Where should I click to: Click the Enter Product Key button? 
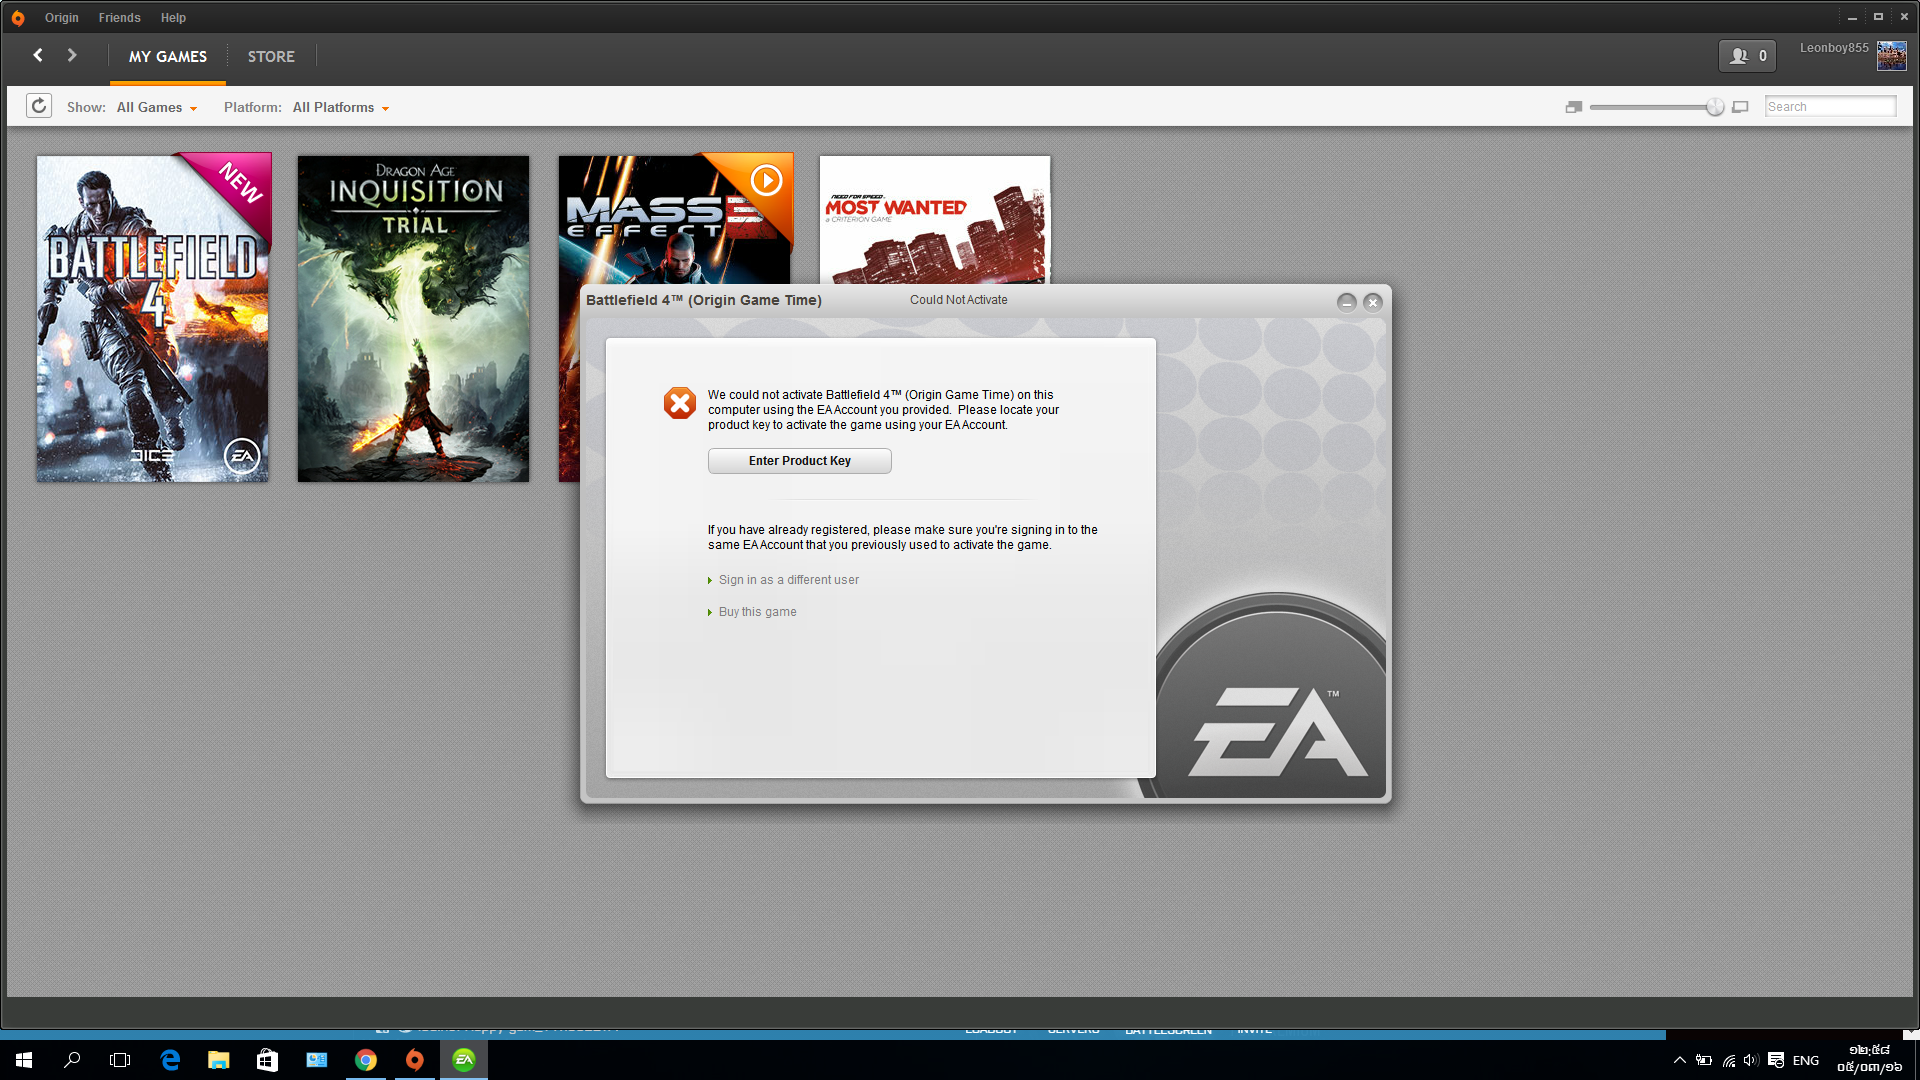799,461
